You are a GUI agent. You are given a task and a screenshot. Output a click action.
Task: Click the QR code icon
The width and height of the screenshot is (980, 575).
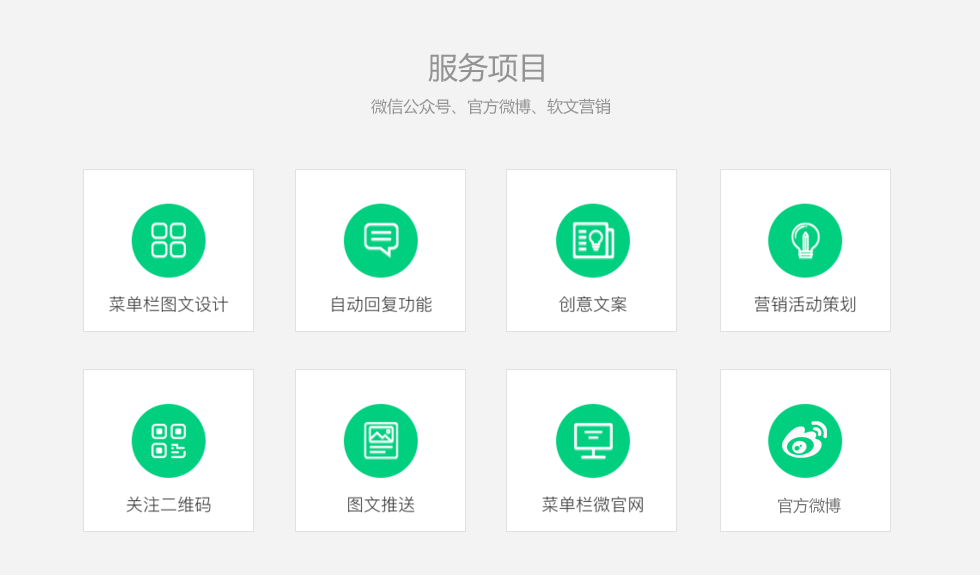[x=169, y=441]
